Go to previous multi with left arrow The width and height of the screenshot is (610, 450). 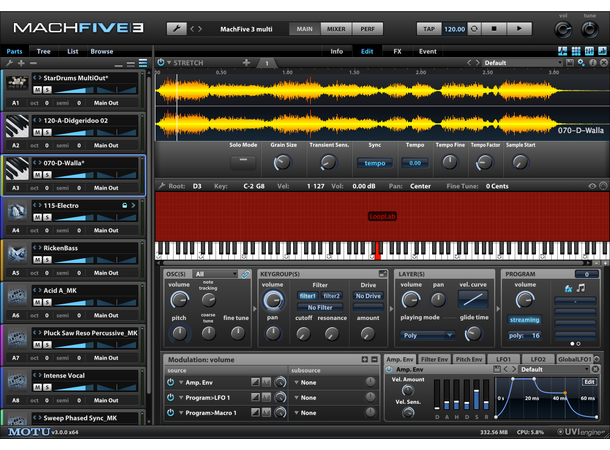pos(192,29)
